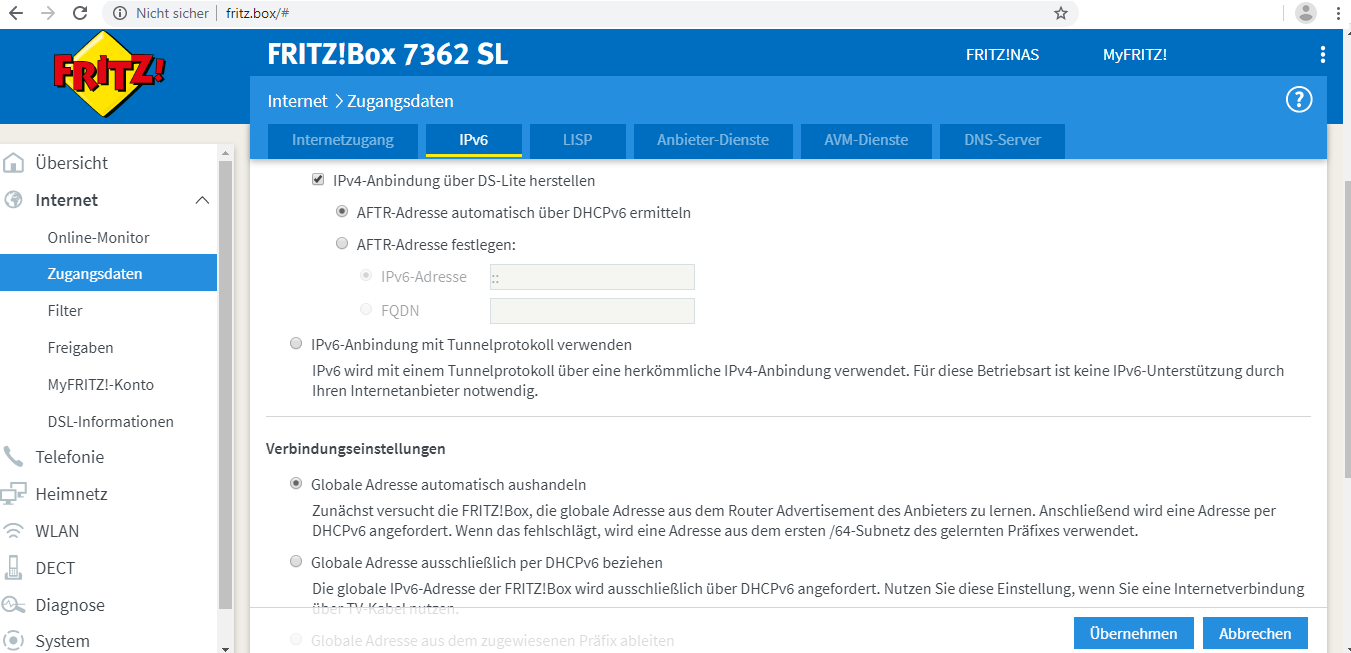Click the Telefonie phone icon

click(14, 457)
